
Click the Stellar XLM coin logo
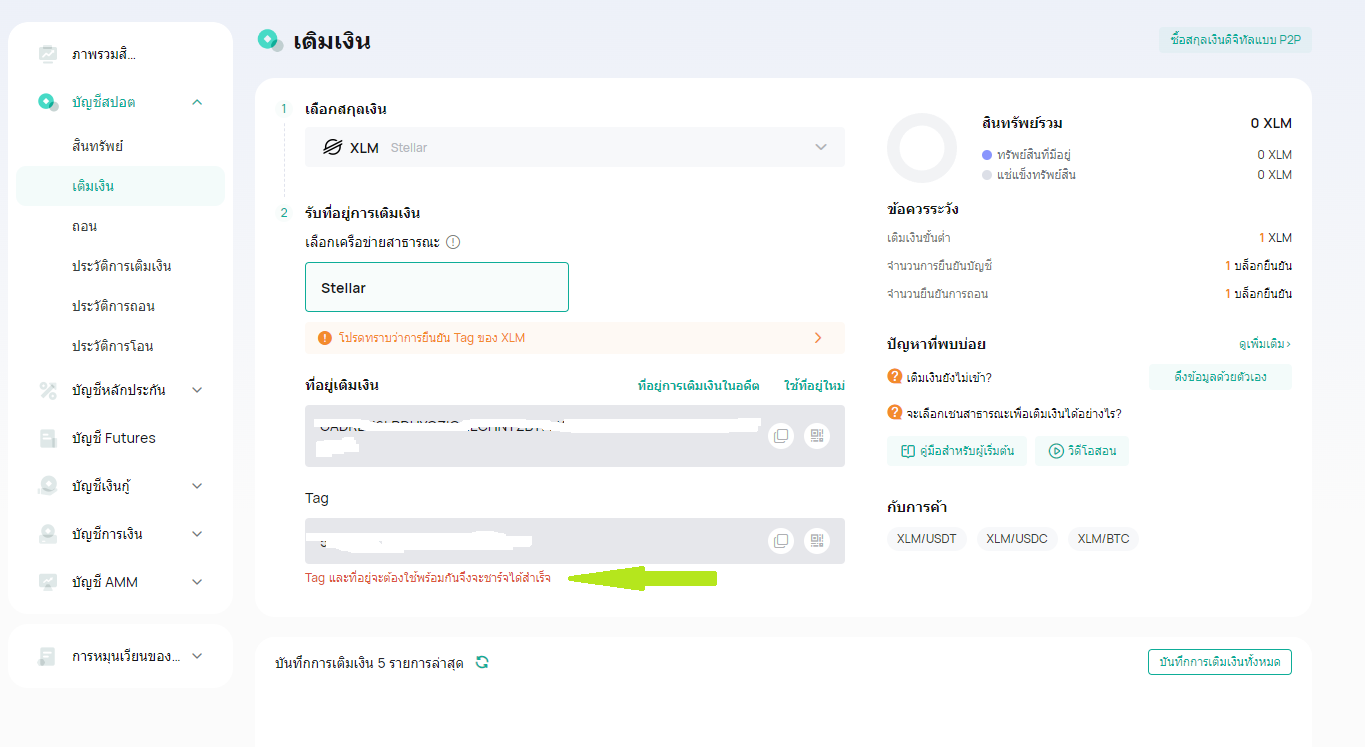[332, 147]
